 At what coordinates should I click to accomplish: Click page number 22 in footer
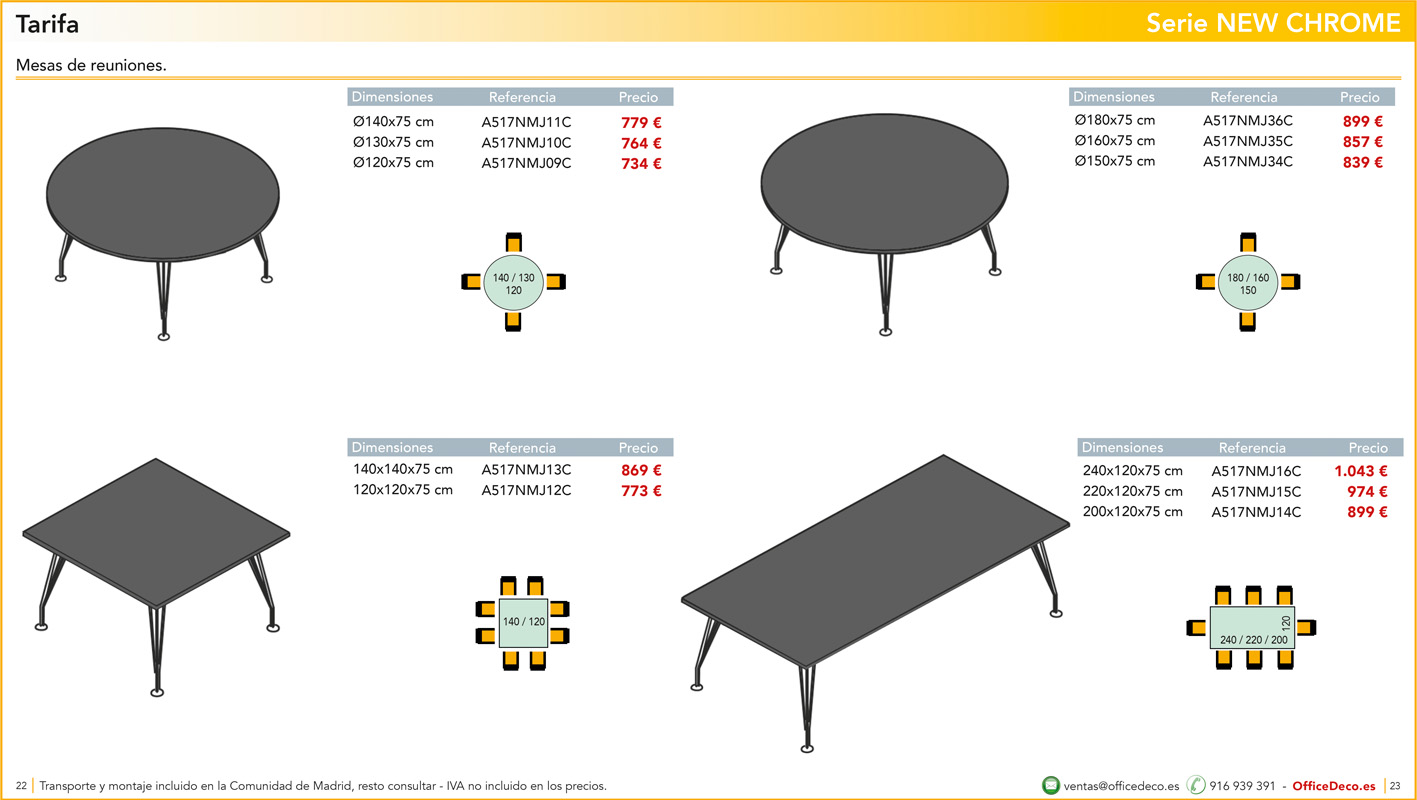[21, 786]
